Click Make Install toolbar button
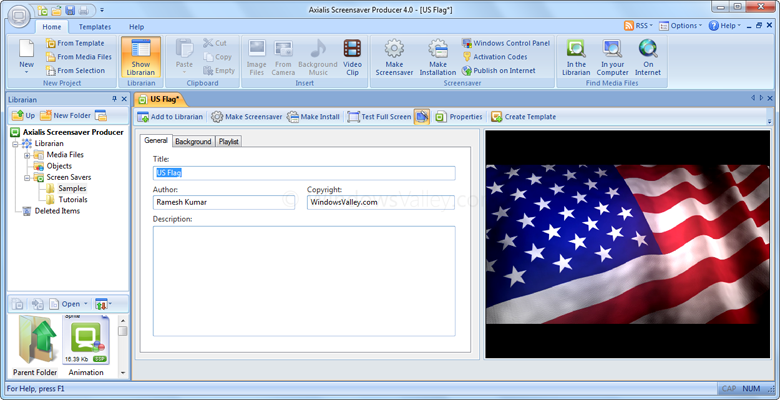Viewport: 780px width, 400px height. coord(314,117)
